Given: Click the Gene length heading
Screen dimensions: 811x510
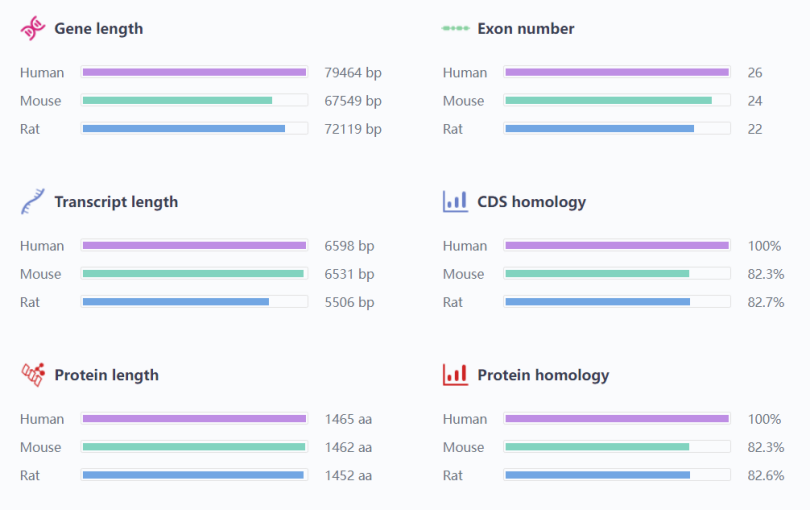Looking at the screenshot, I should click(98, 29).
